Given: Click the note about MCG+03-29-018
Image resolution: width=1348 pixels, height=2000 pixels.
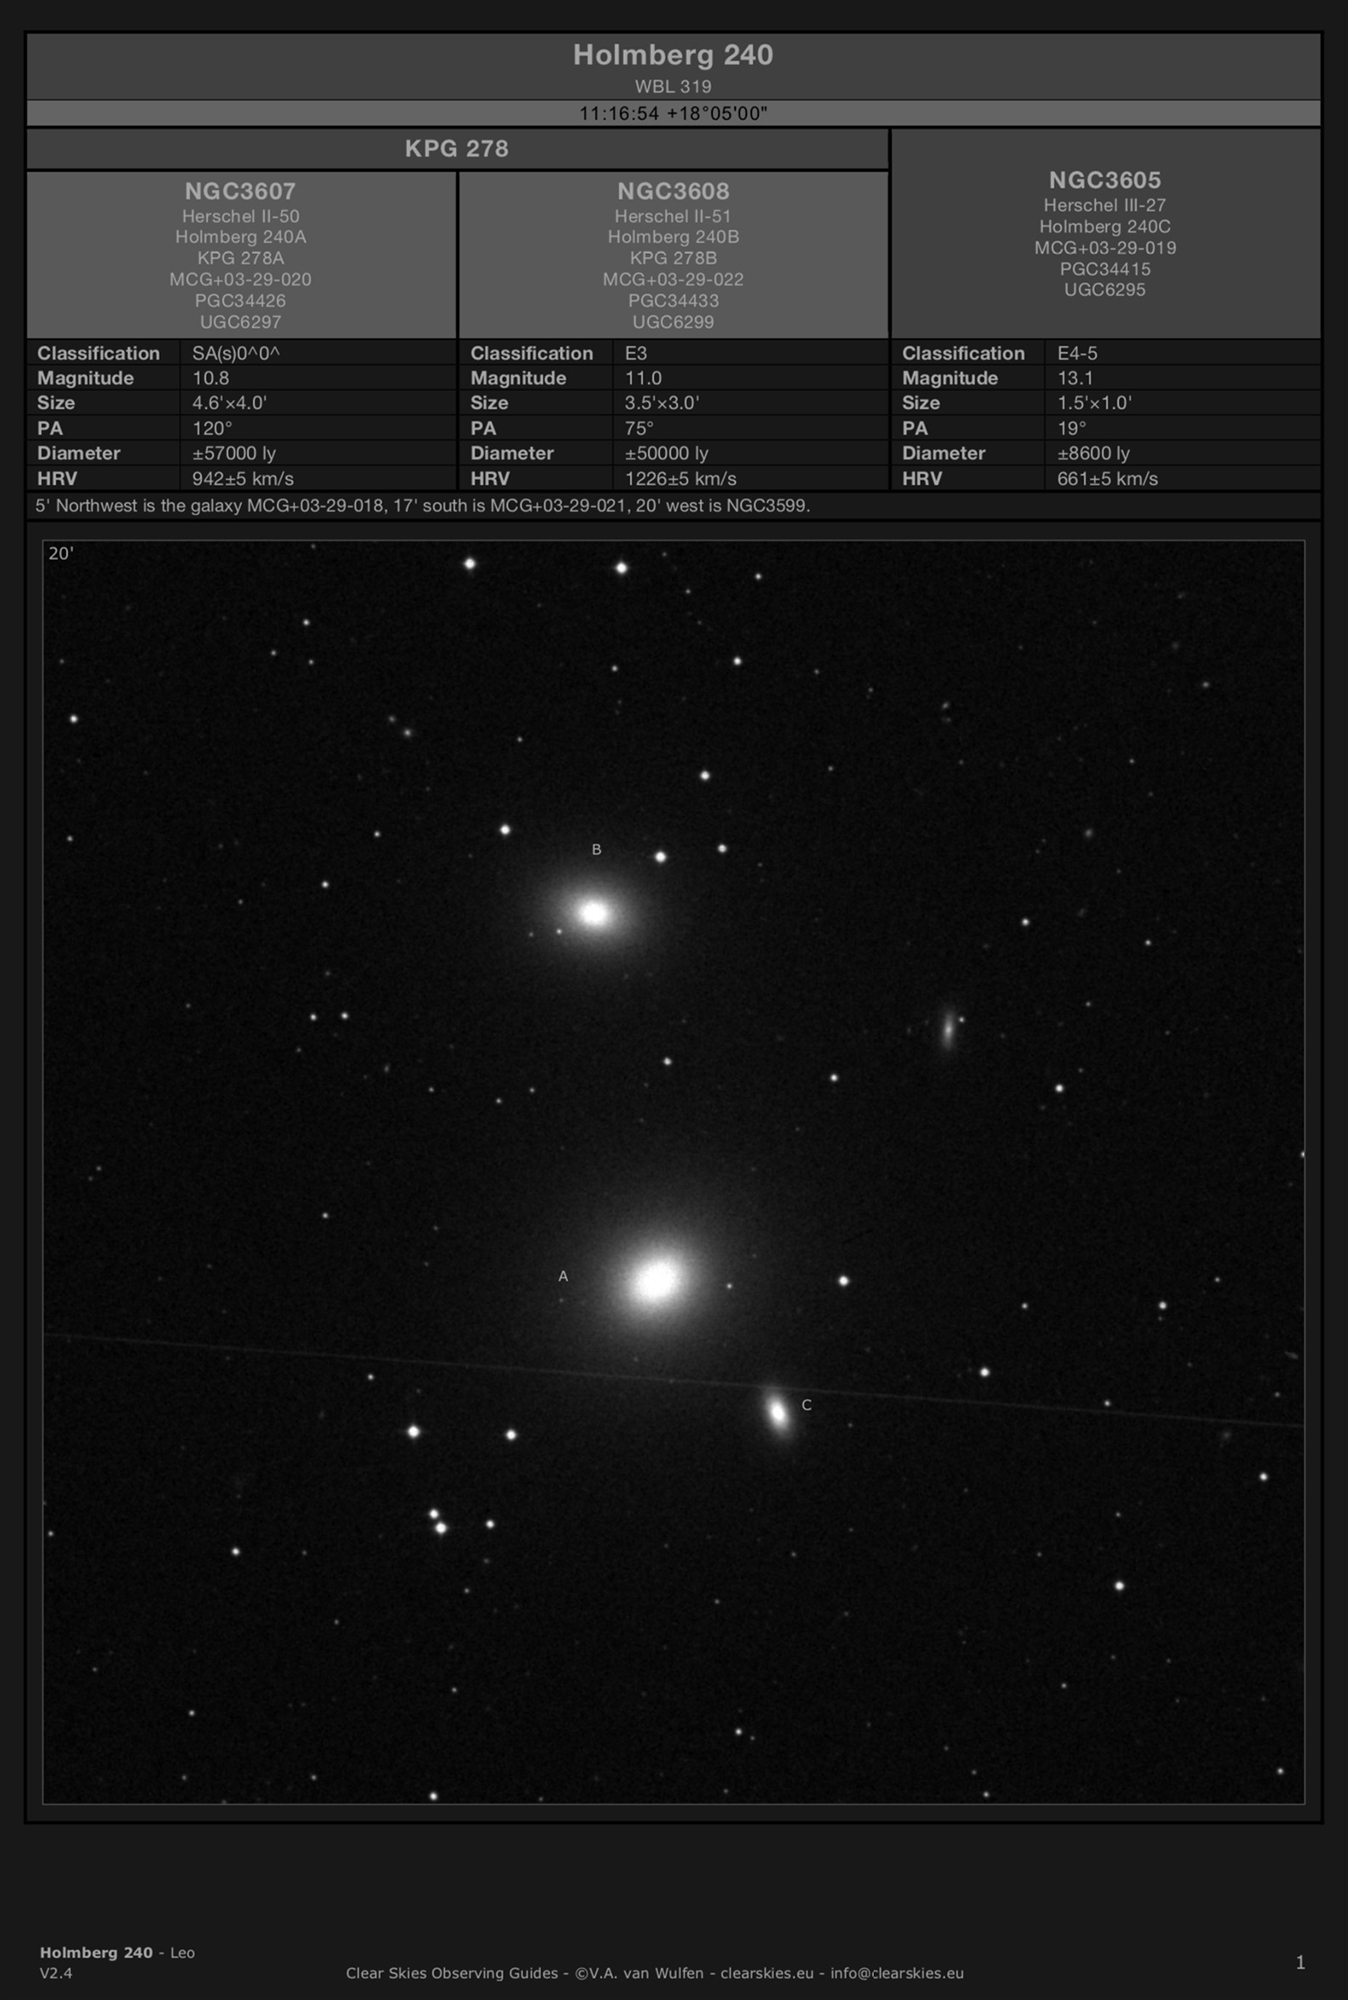Looking at the screenshot, I should point(423,505).
